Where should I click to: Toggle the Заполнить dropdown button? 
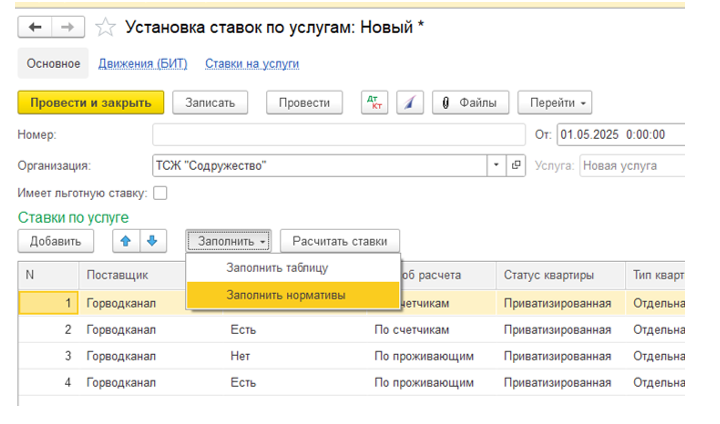(x=229, y=241)
